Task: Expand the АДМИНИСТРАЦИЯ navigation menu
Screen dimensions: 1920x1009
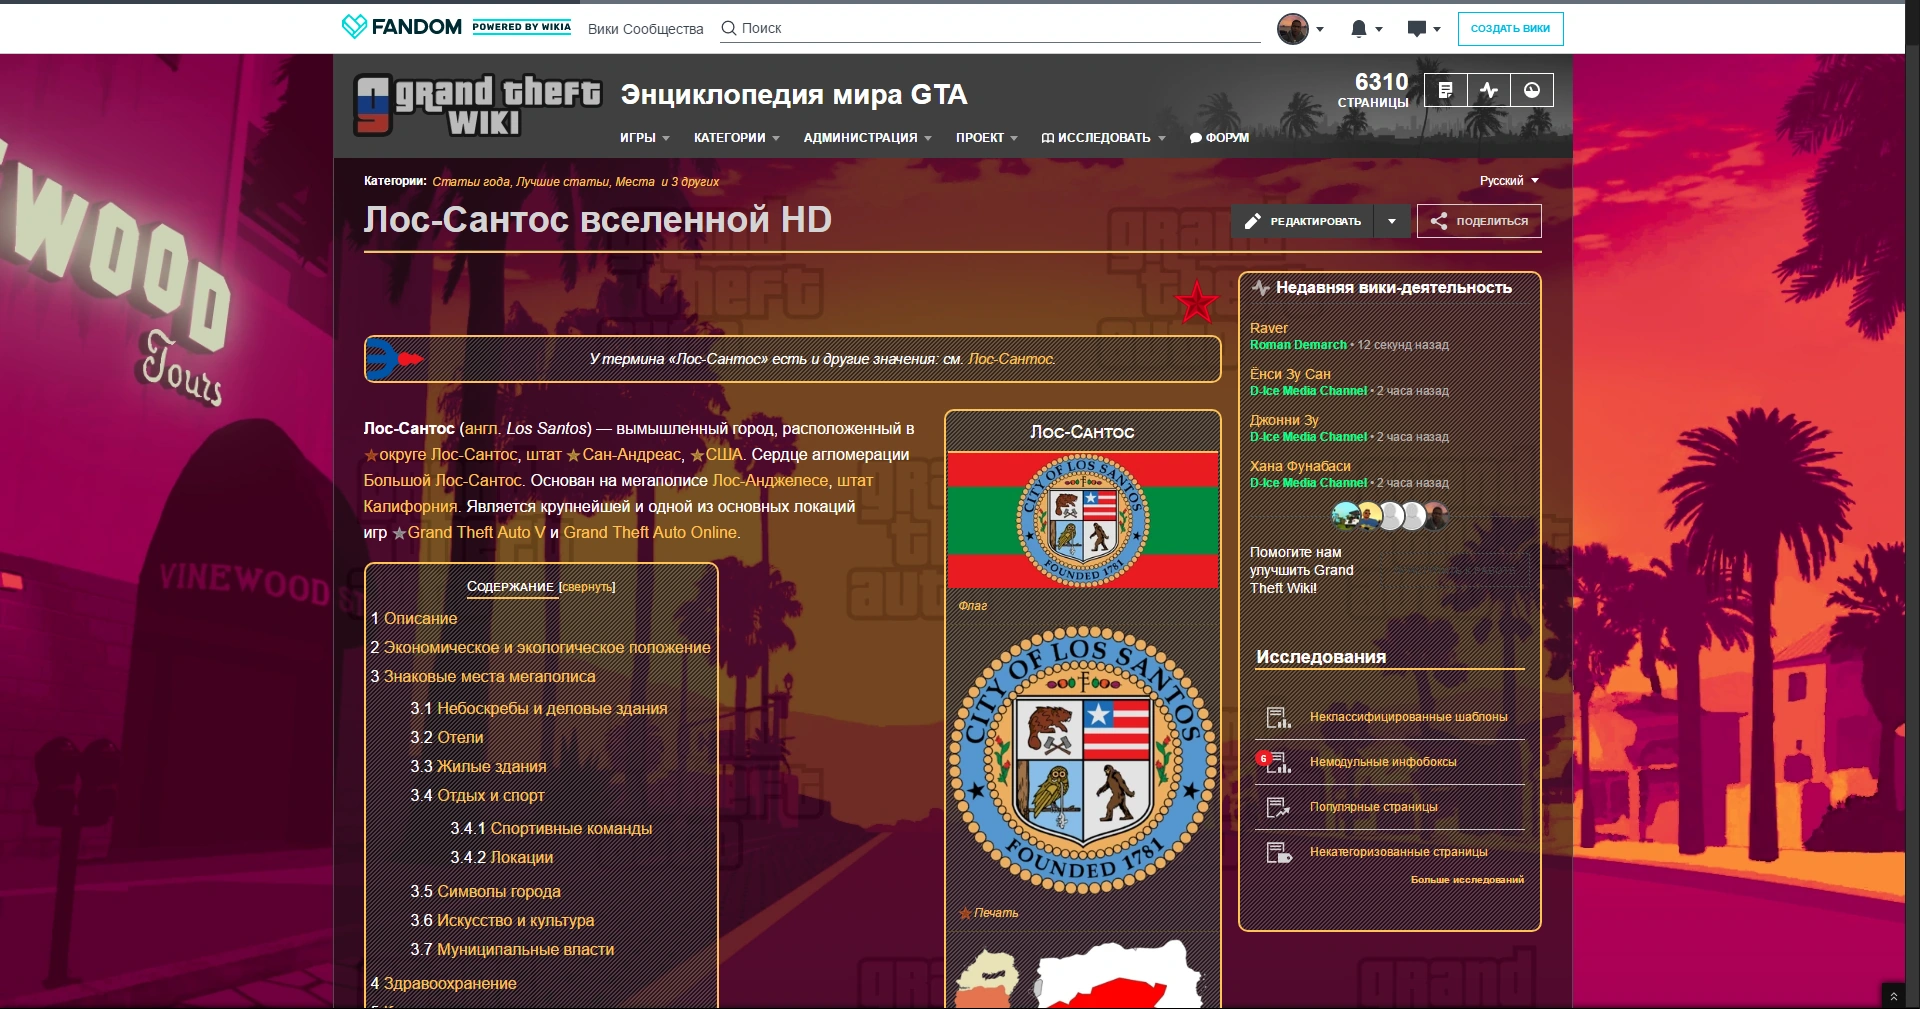Action: click(x=867, y=138)
